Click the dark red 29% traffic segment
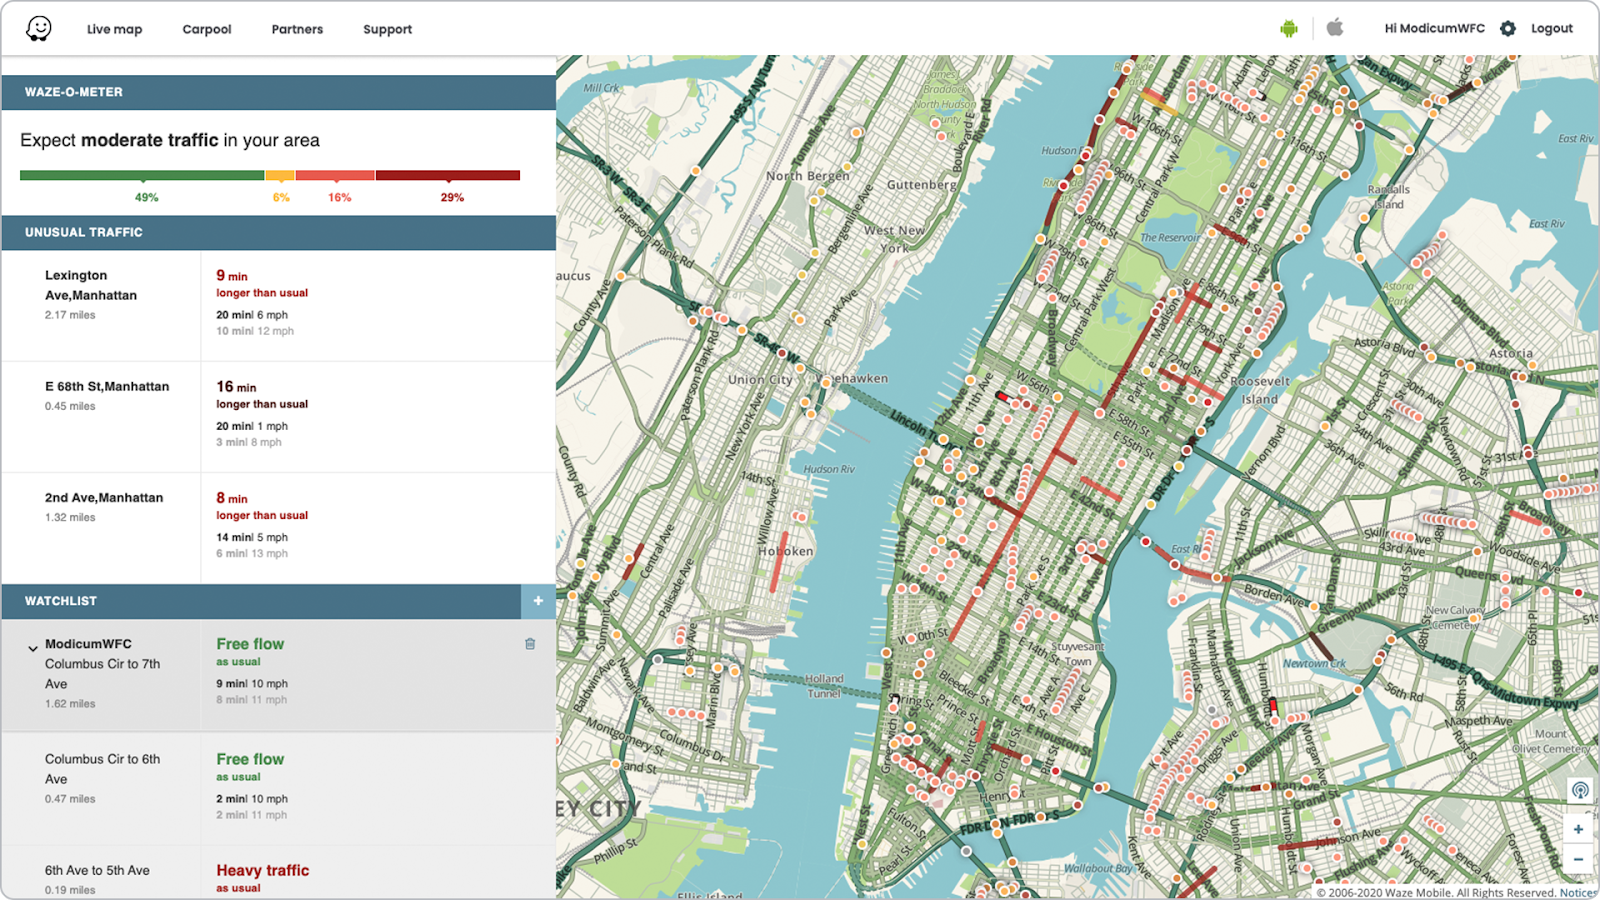 tap(447, 175)
